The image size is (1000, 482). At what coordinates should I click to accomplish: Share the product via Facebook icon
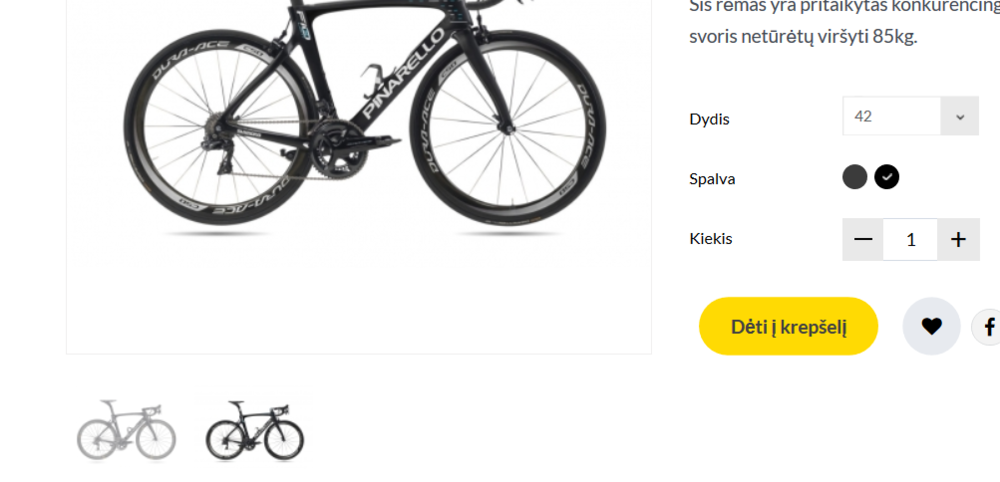click(988, 326)
